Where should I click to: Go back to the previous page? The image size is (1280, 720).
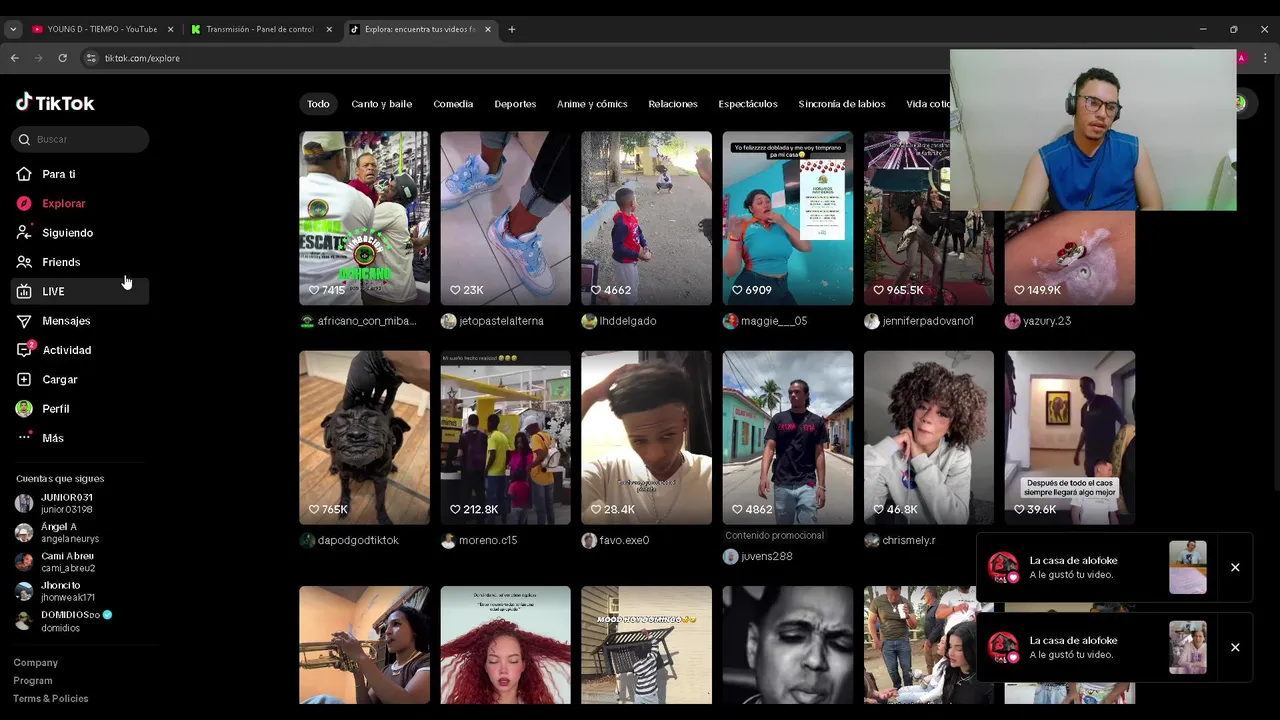click(x=14, y=58)
